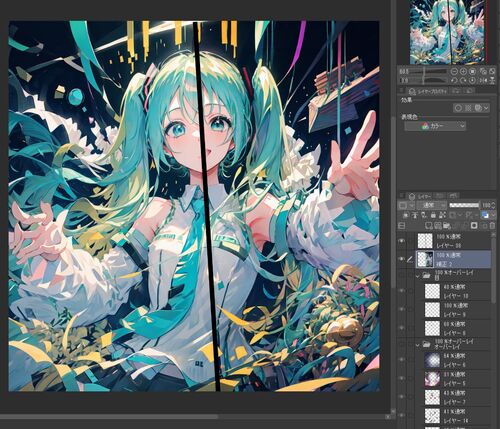
Task: Reset canvas rotation in Navigator
Action: [x=472, y=80]
